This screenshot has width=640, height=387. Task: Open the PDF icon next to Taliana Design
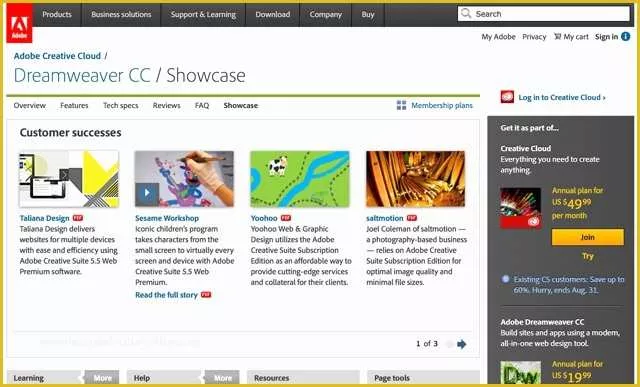[78, 218]
